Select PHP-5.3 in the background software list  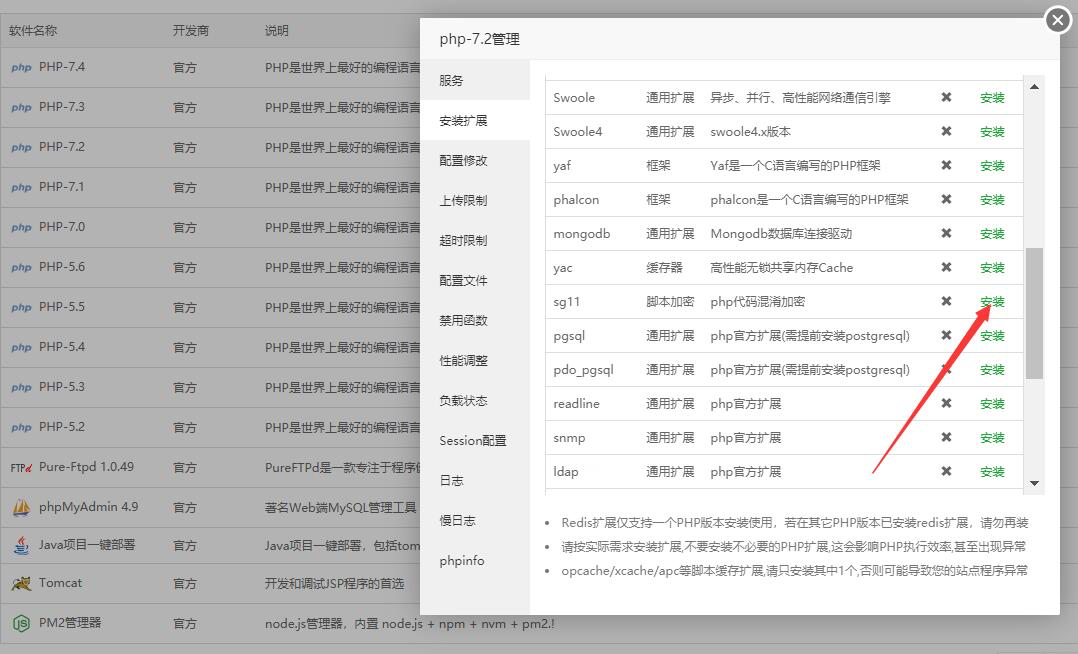pos(62,386)
